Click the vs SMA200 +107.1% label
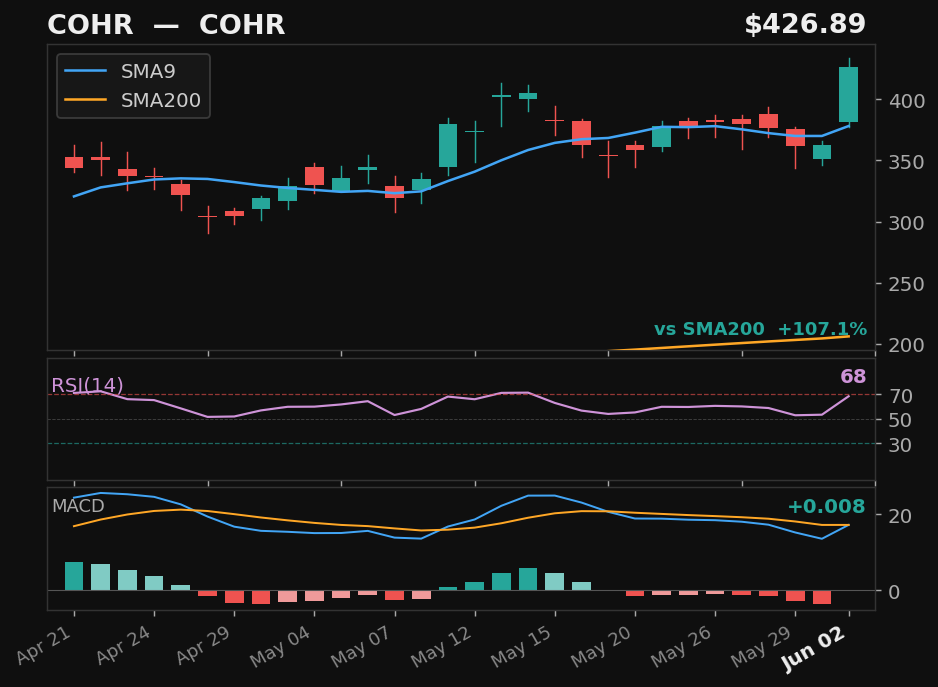 coord(760,329)
